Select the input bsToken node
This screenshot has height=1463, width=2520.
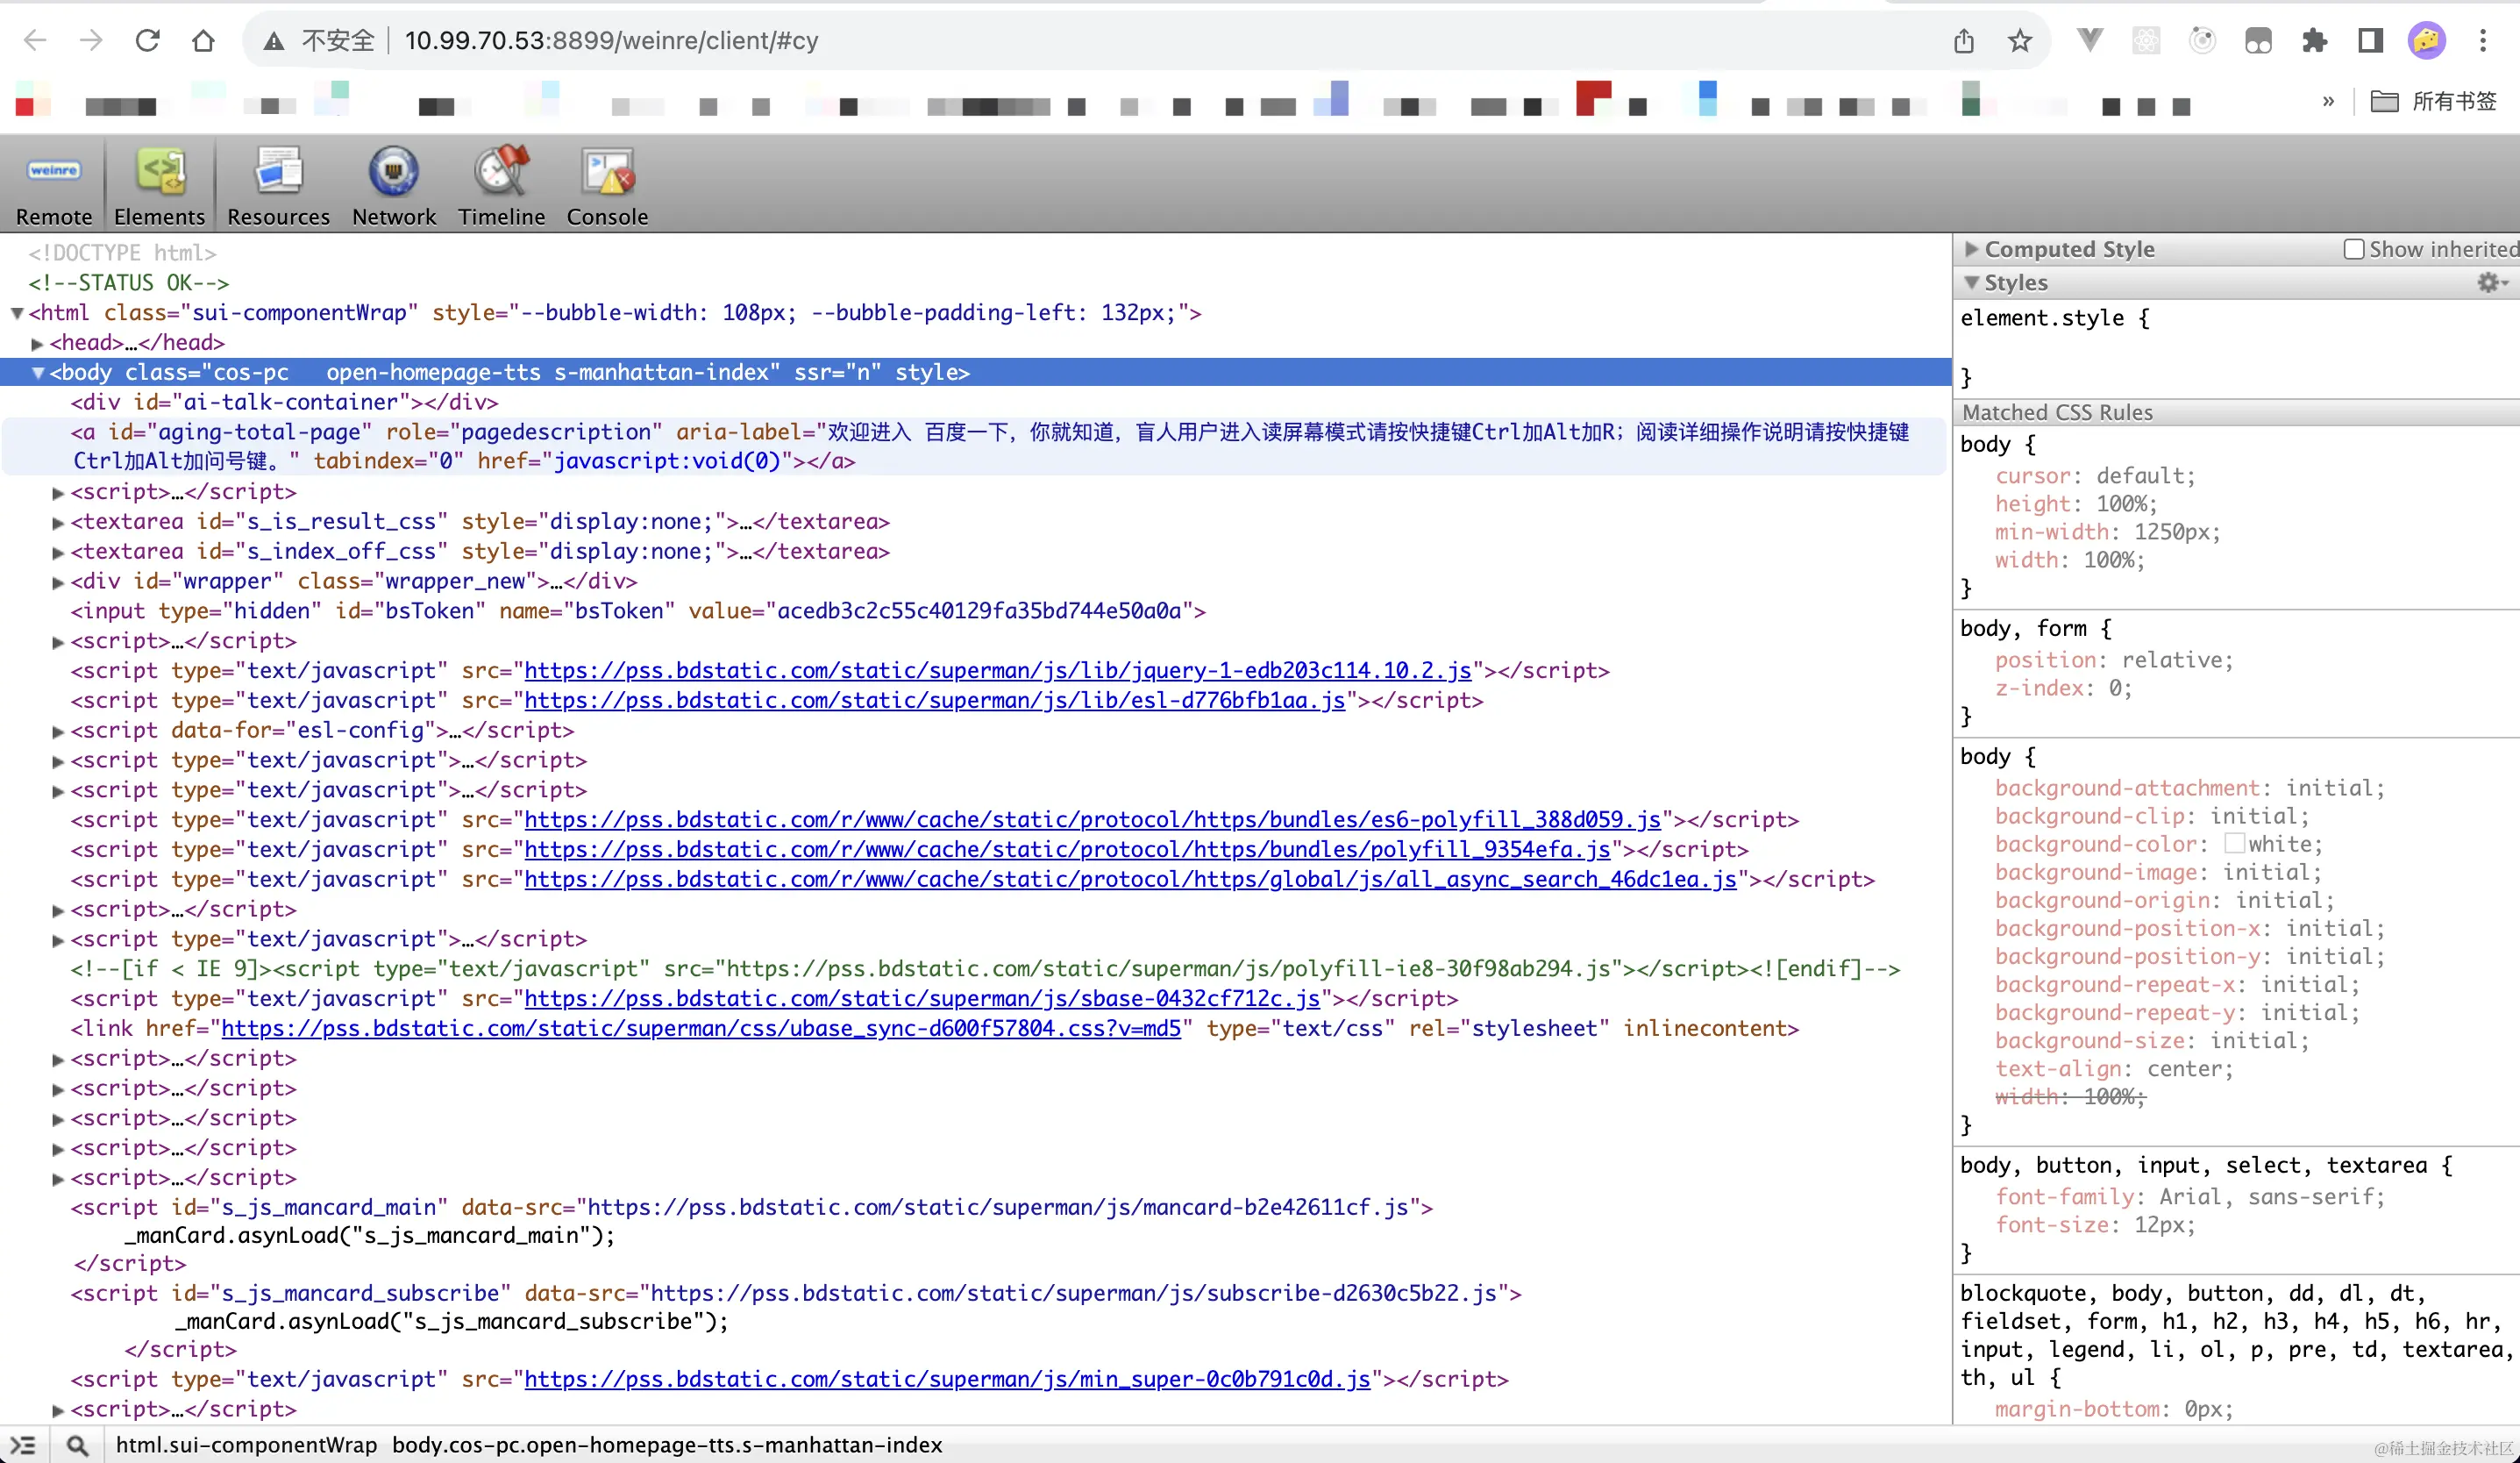pos(638,611)
